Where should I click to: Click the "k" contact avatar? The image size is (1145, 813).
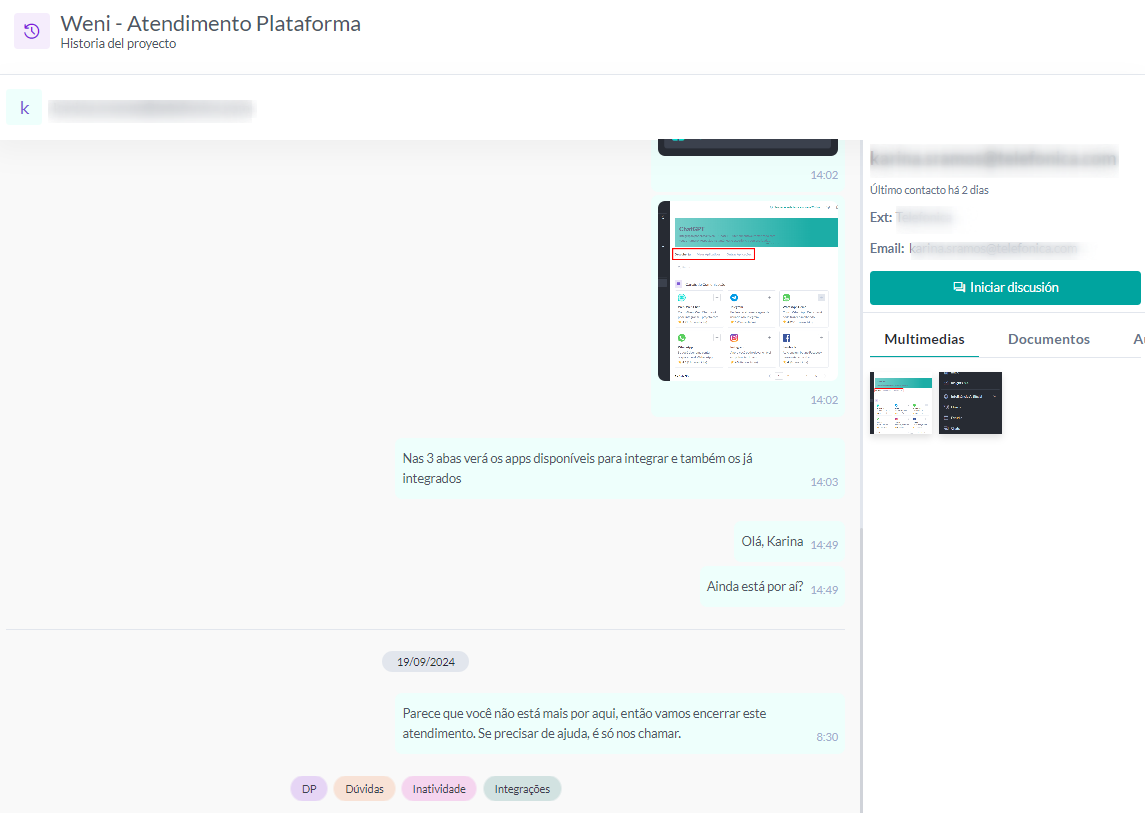(x=24, y=108)
